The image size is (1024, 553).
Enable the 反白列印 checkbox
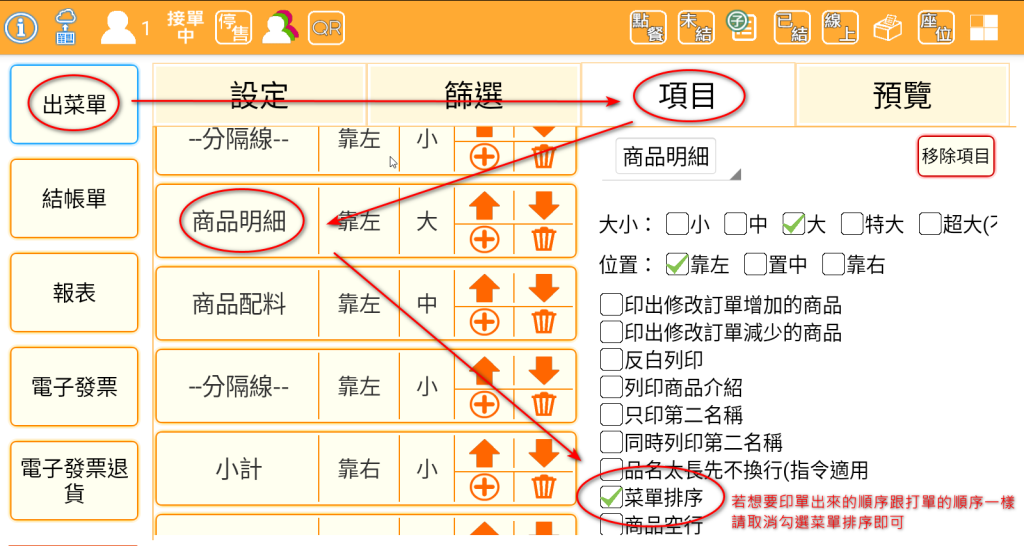click(611, 358)
